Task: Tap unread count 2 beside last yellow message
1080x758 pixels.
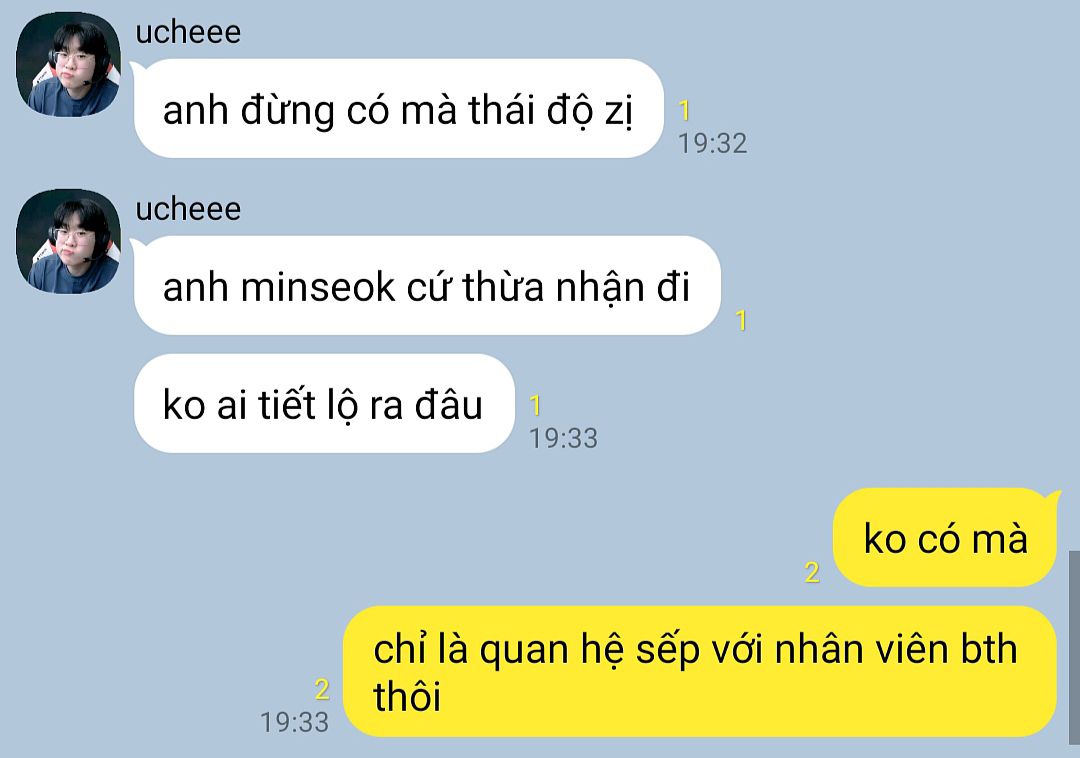Action: click(x=322, y=689)
